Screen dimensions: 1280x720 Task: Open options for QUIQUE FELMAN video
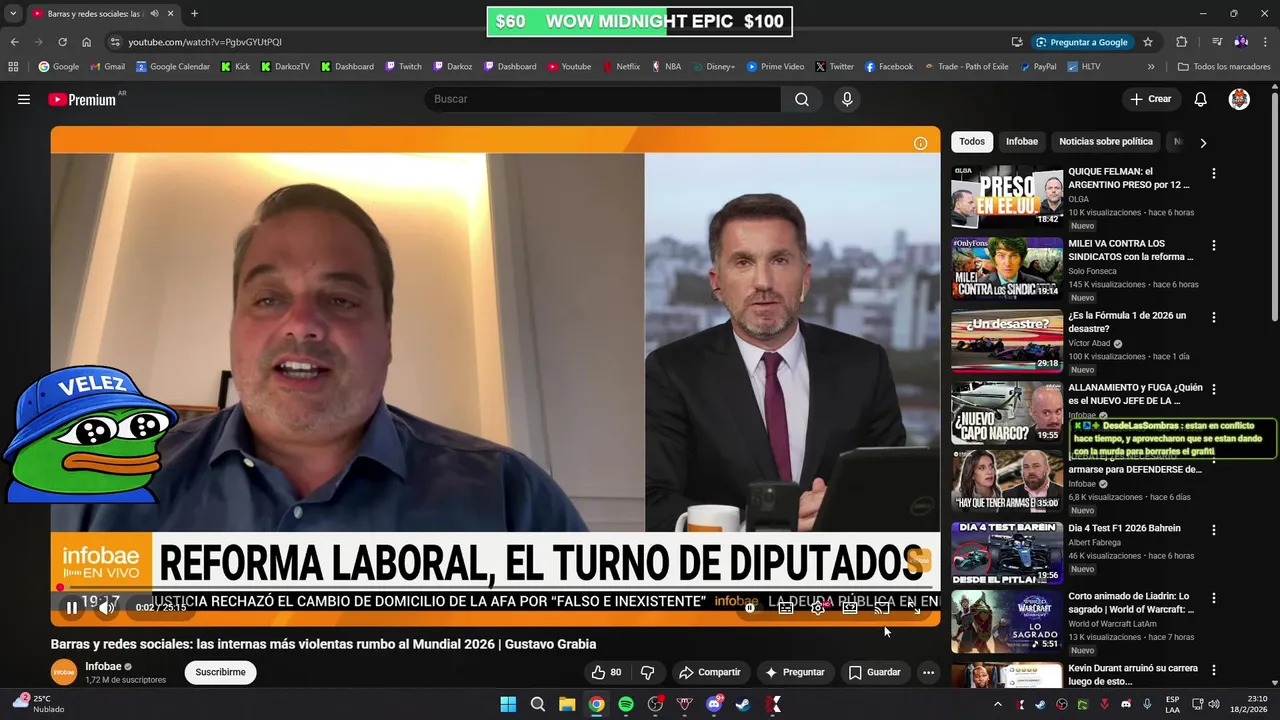pos(1214,173)
